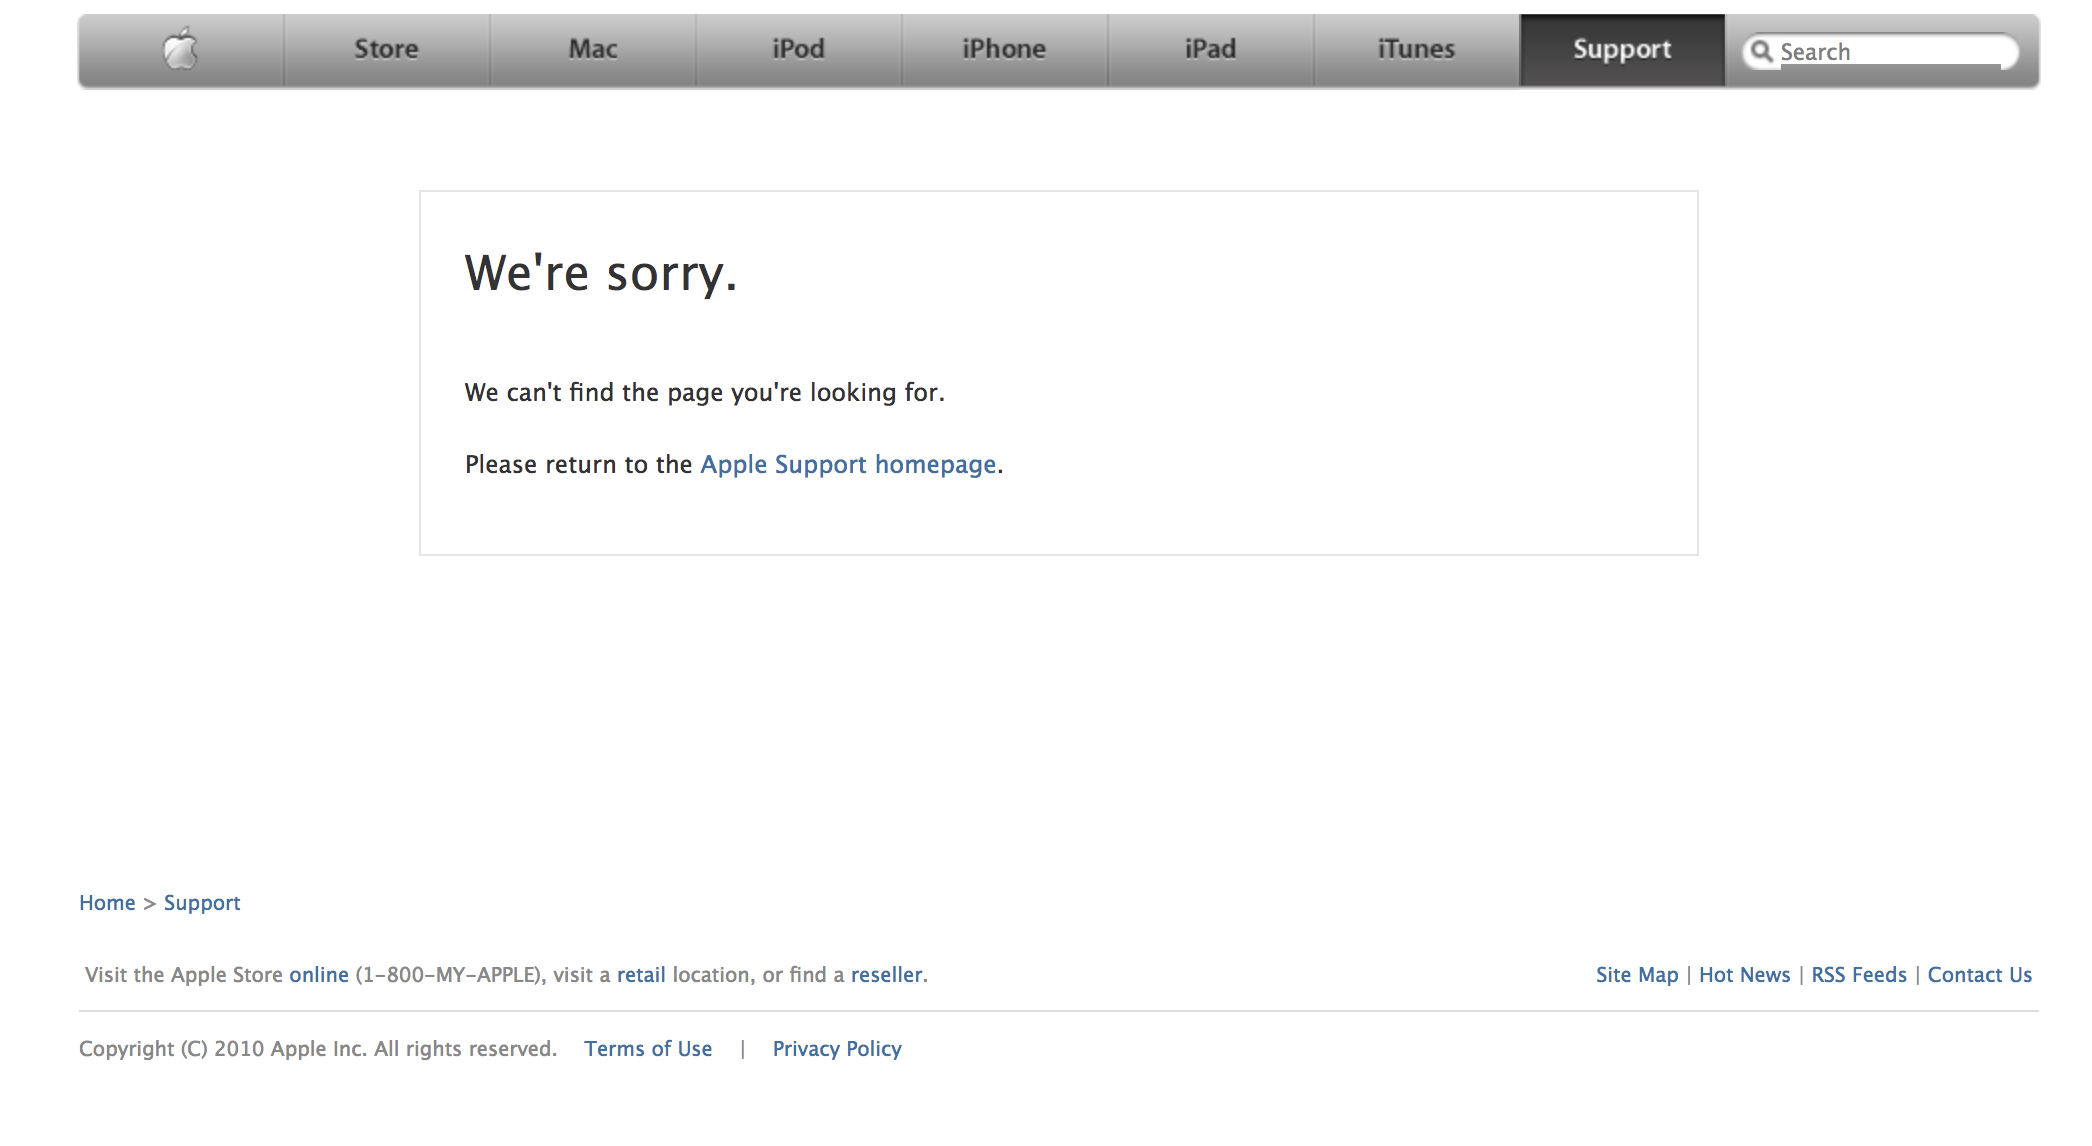Select the iPhone tab
Viewport: 2092px width, 1146px height.
(1005, 50)
